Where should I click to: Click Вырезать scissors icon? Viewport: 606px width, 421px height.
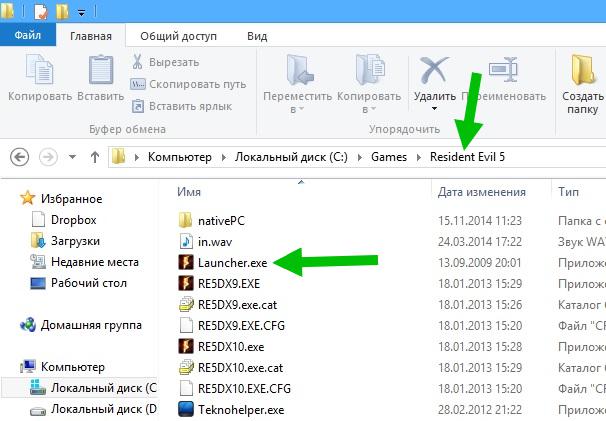click(x=137, y=62)
